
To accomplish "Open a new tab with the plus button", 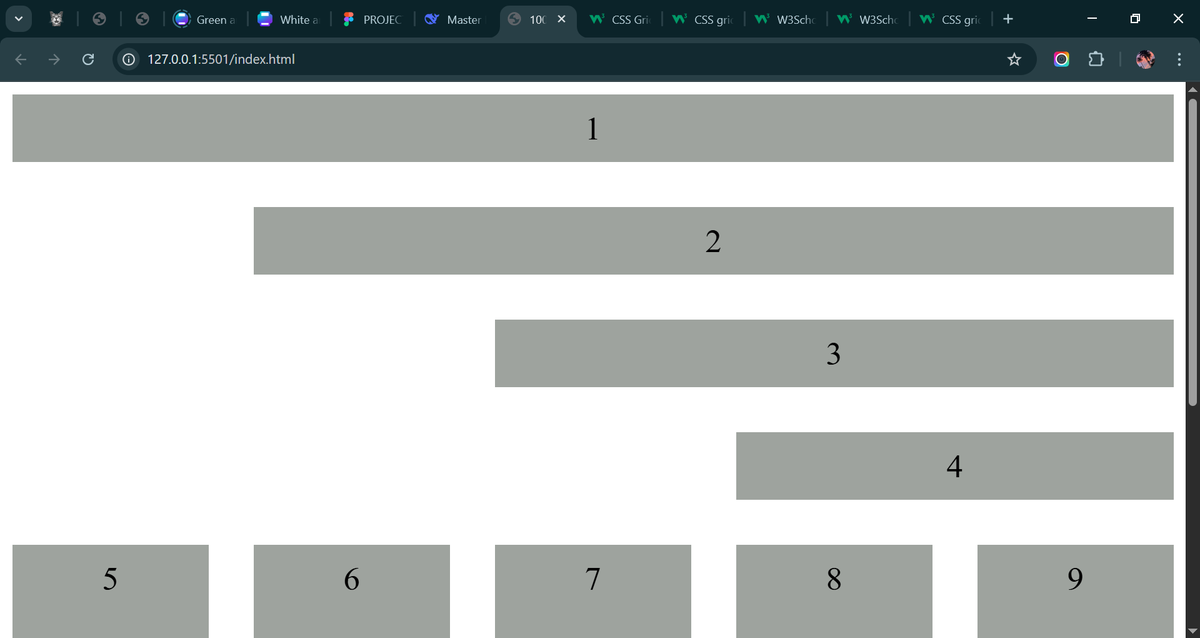I will tap(1007, 18).
